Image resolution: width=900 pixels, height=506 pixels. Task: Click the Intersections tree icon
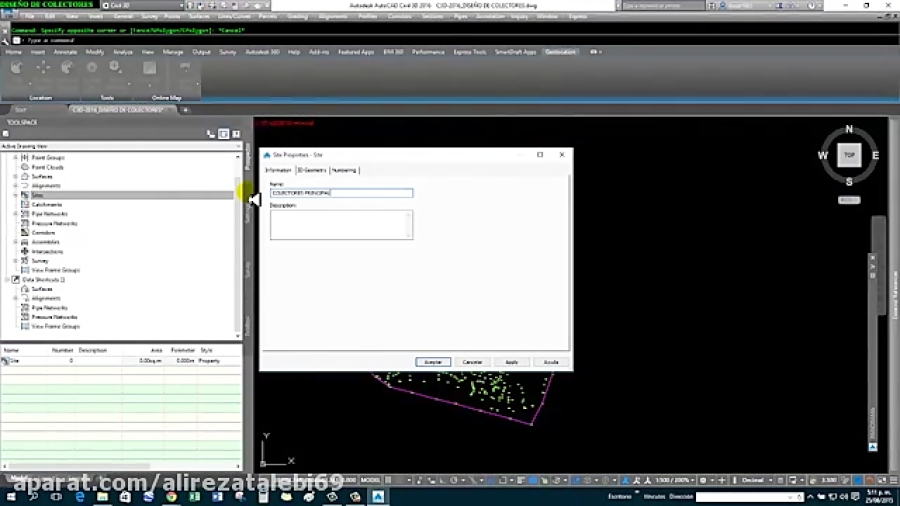pos(25,252)
